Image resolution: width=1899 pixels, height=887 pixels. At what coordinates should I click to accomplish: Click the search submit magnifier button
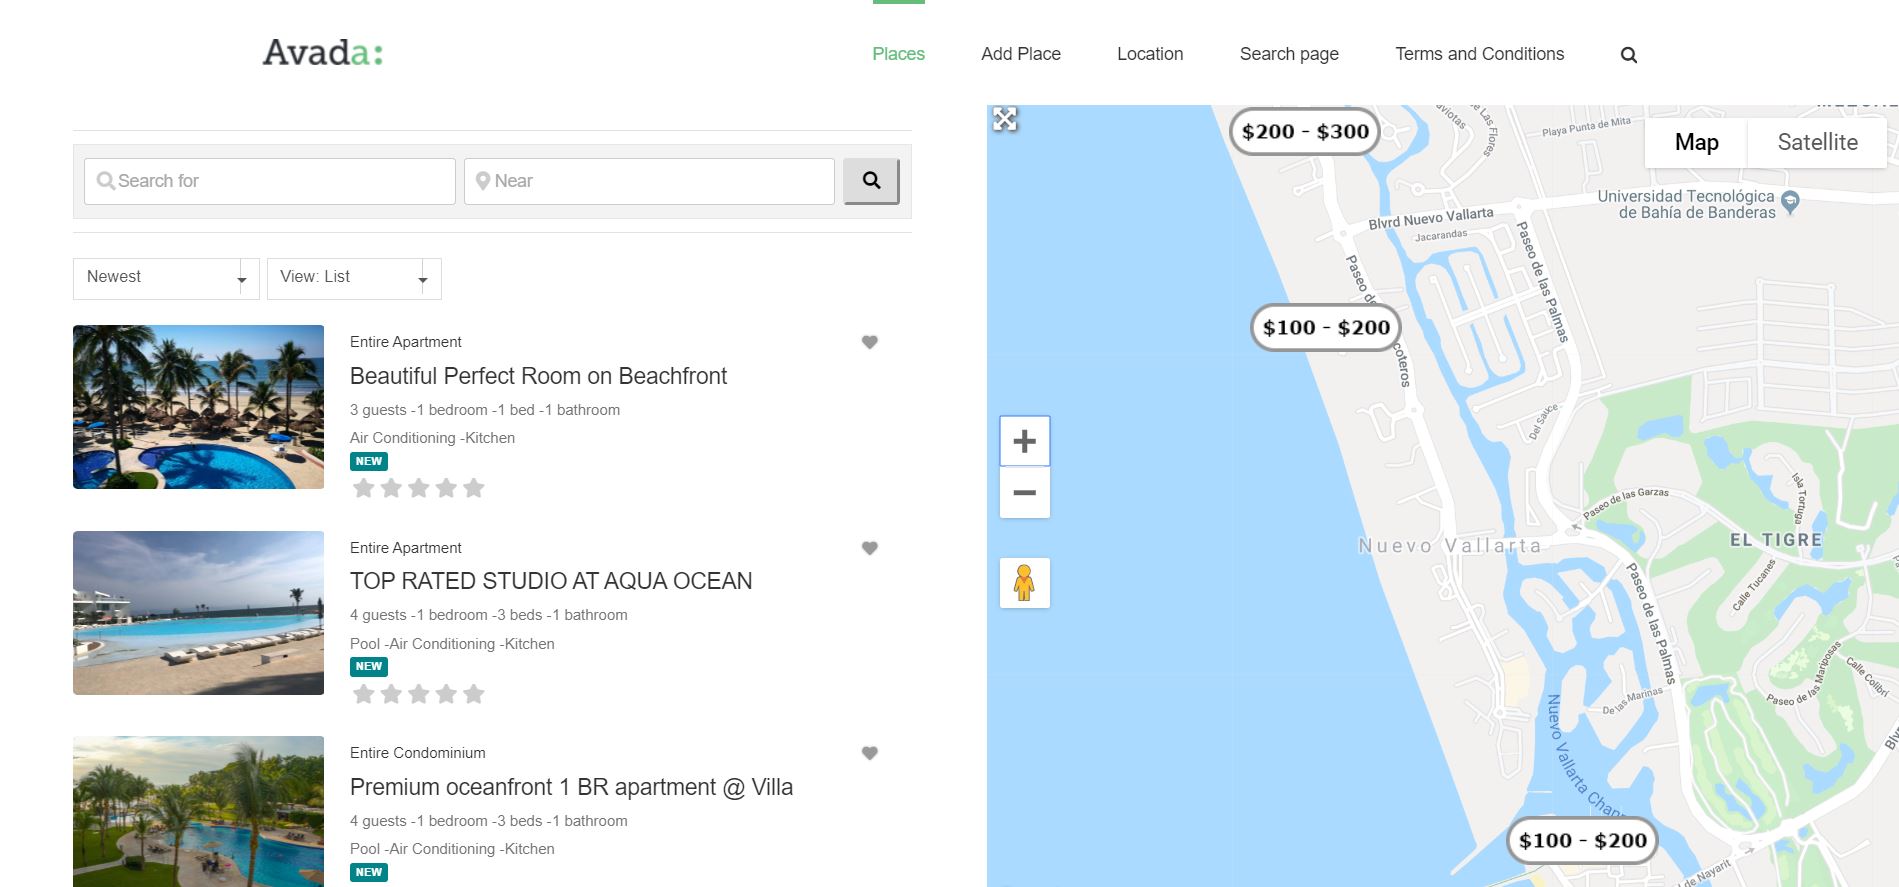(x=870, y=180)
